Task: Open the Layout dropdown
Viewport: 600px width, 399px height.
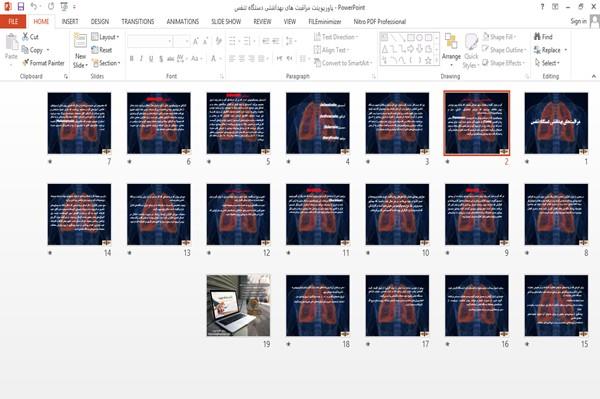Action: tap(105, 37)
